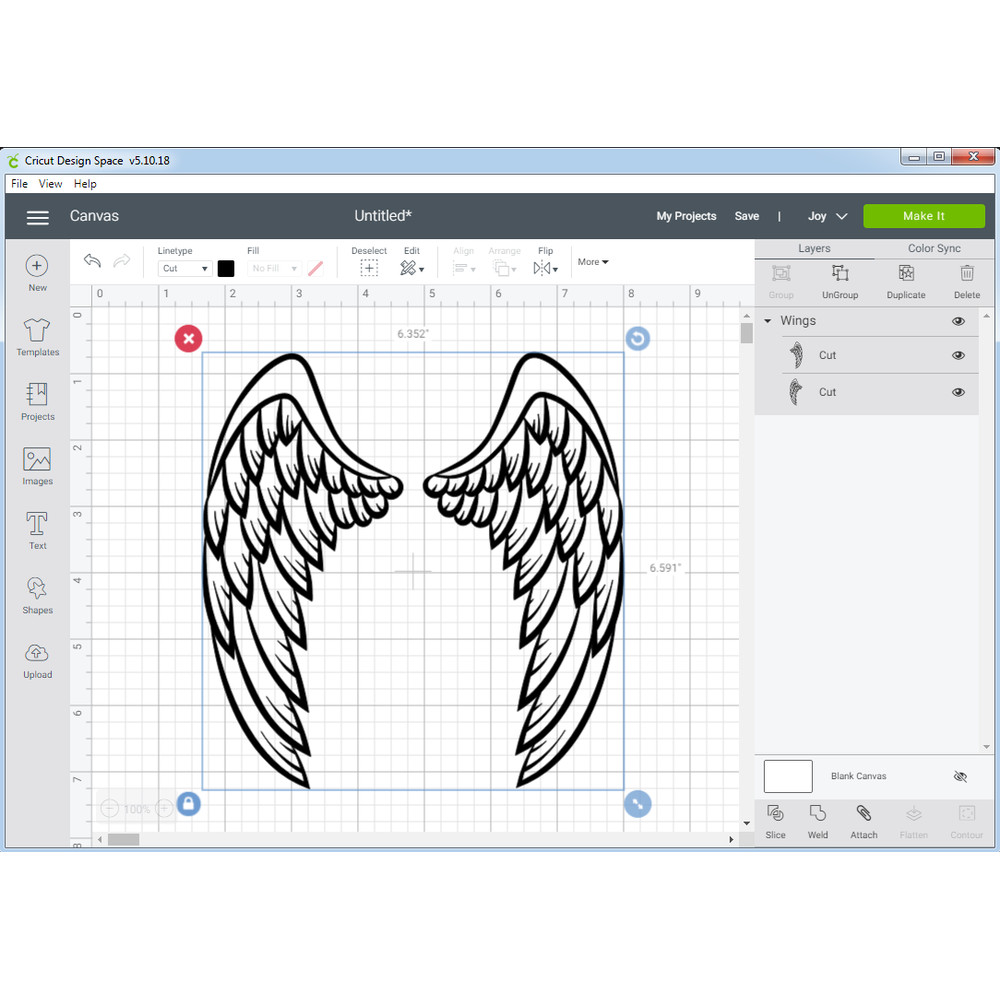The width and height of the screenshot is (1000, 1000).
Task: Click the Upload icon in sidebar
Action: (x=37, y=660)
